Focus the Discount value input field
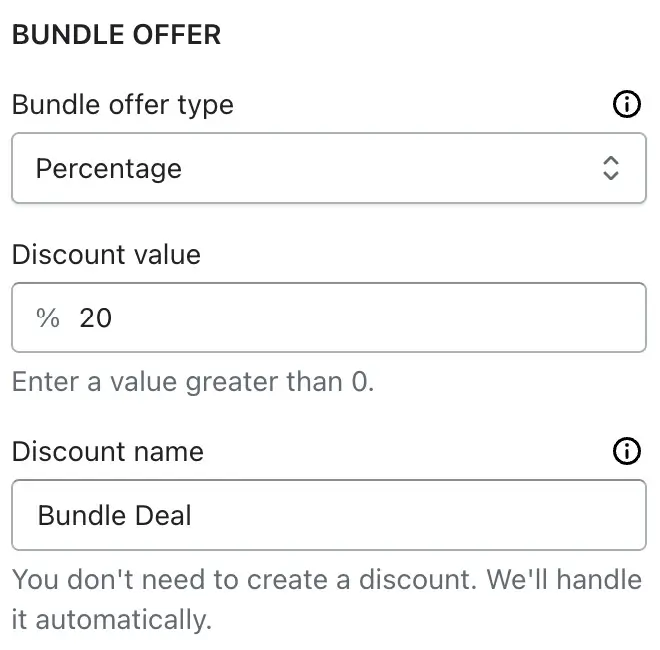 (329, 317)
